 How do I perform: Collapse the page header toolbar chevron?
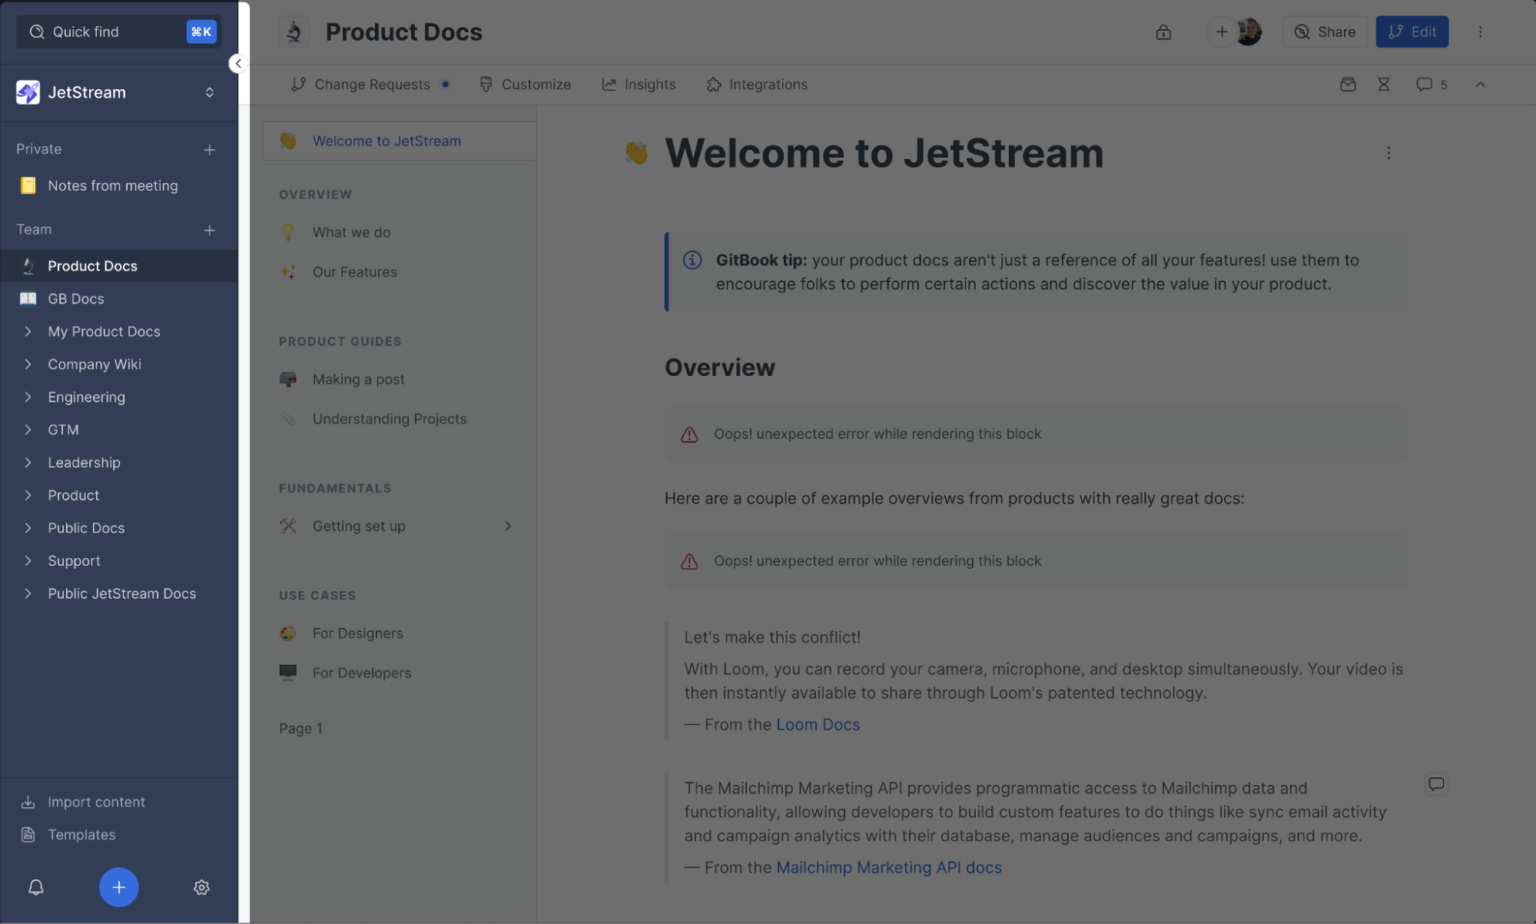(x=1480, y=84)
